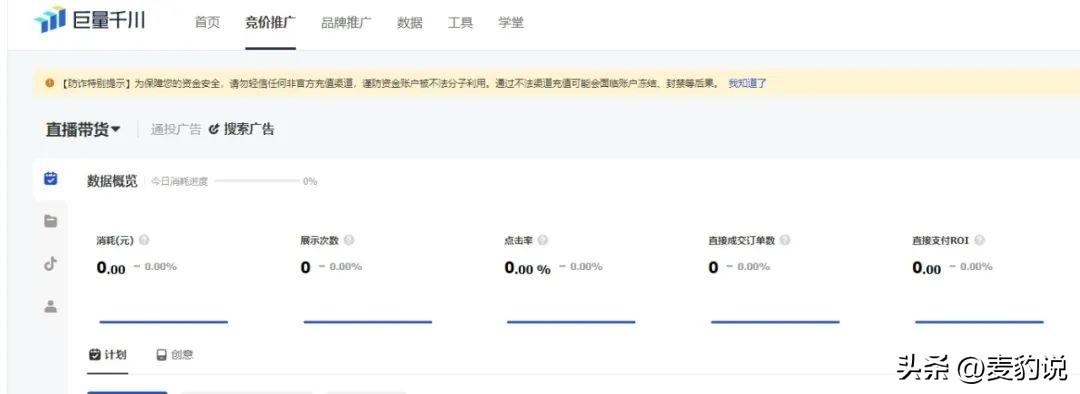Click the 今日消耗进度 progress bar
Screen dimensions: 1080x394
coord(258,181)
